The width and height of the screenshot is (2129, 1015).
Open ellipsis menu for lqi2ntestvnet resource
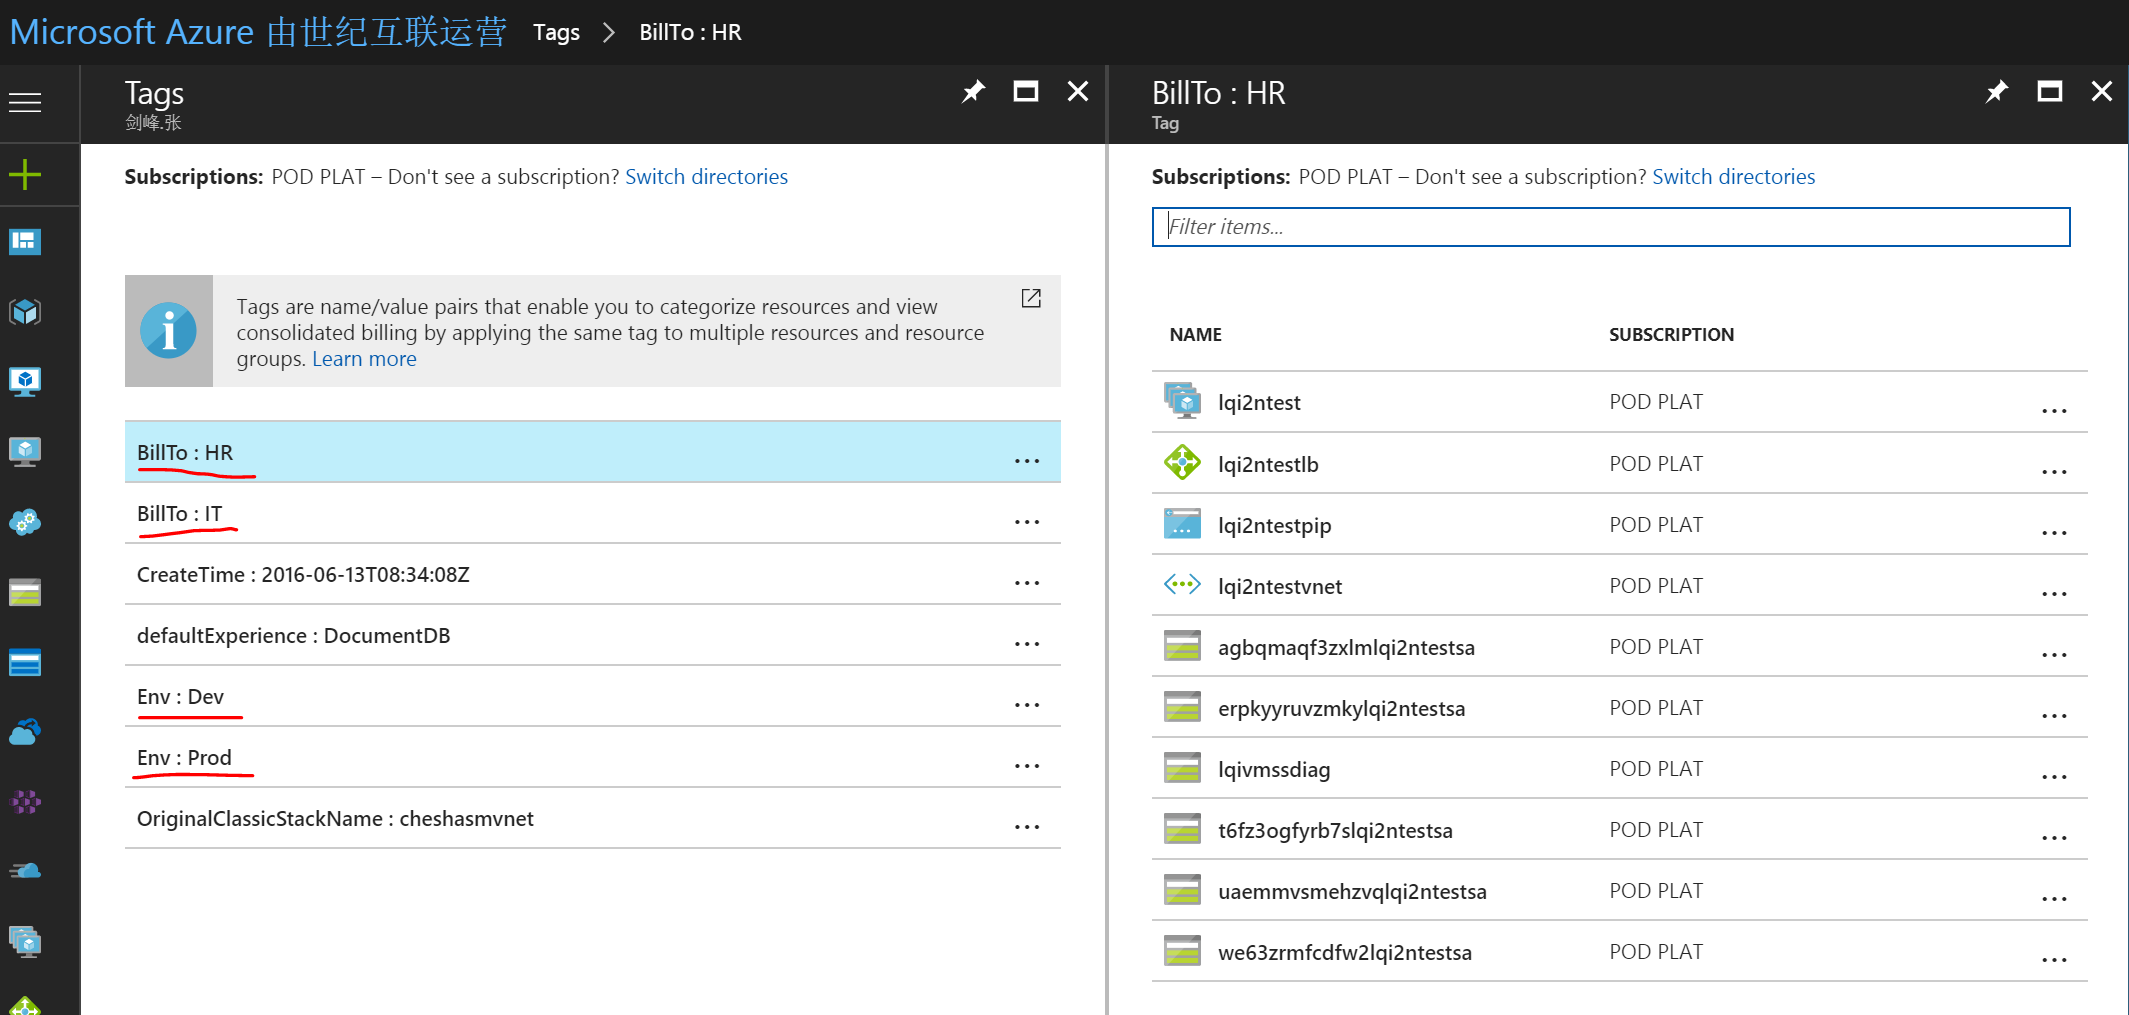point(2054,594)
